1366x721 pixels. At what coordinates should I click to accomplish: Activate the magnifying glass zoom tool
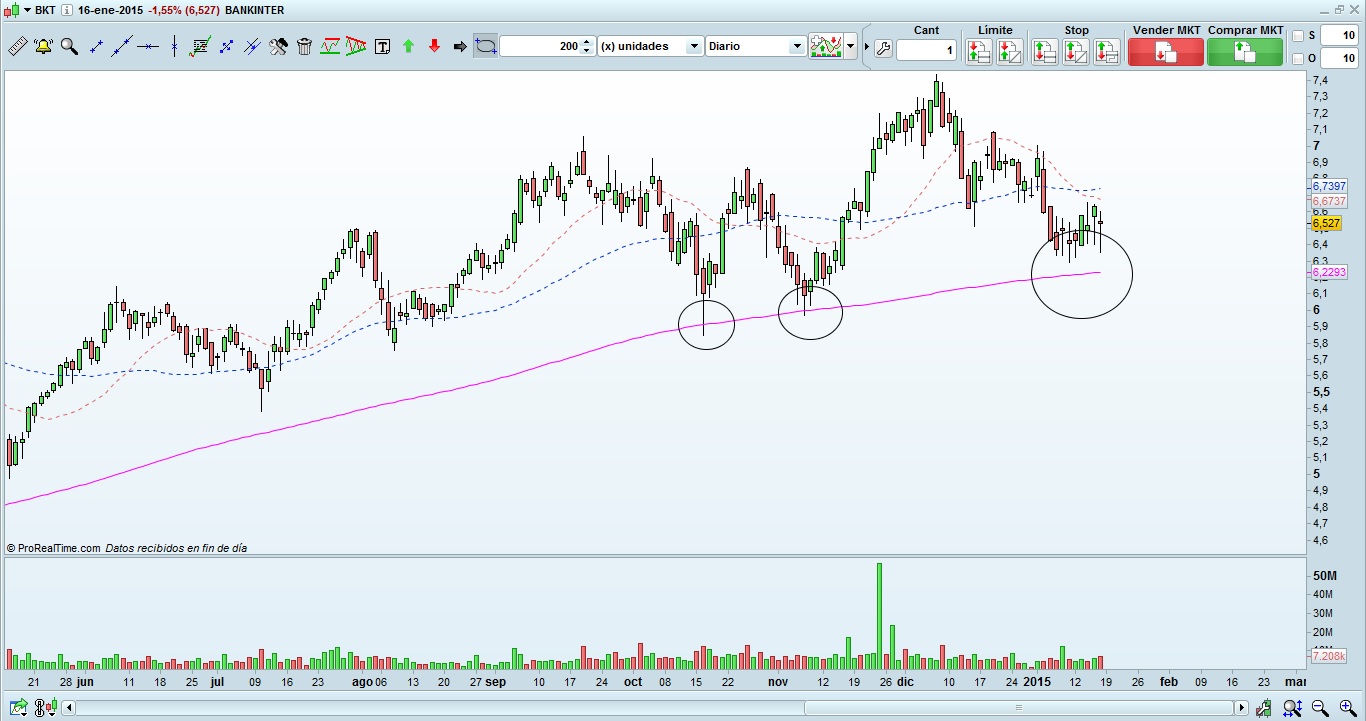click(x=69, y=46)
